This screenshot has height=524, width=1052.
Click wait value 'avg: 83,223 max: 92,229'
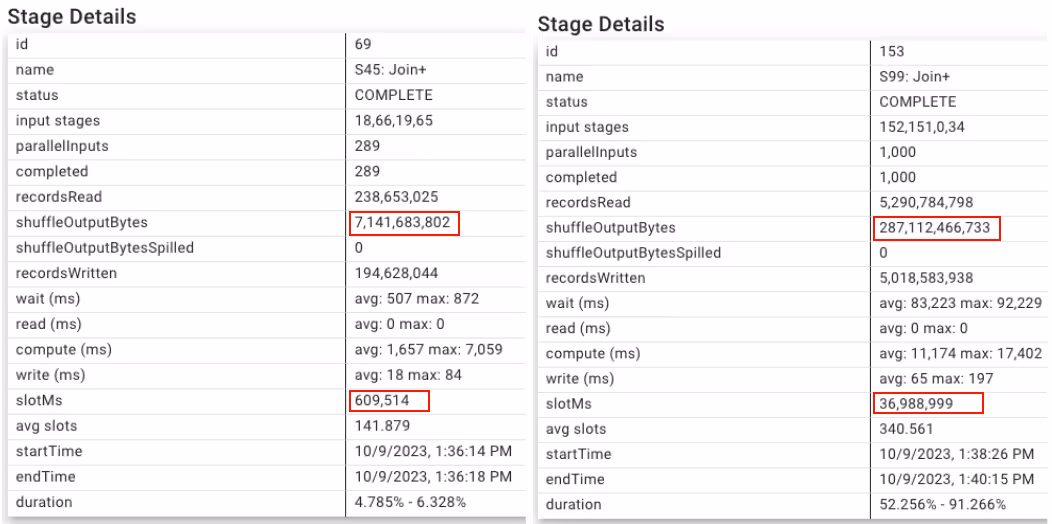[961, 303]
